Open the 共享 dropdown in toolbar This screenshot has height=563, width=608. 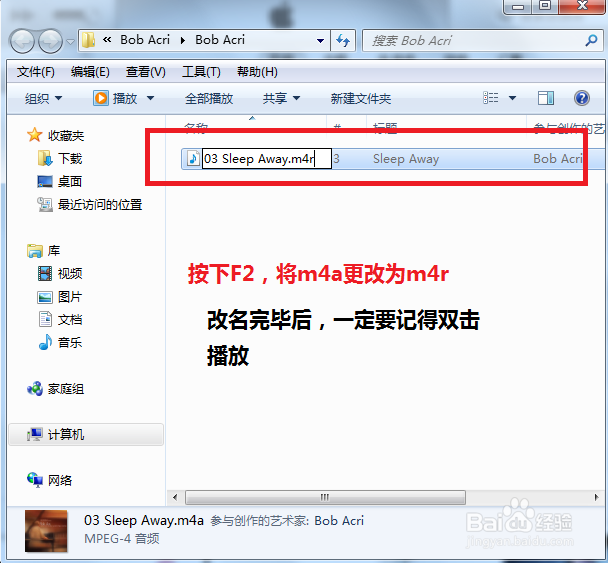pyautogui.click(x=282, y=98)
